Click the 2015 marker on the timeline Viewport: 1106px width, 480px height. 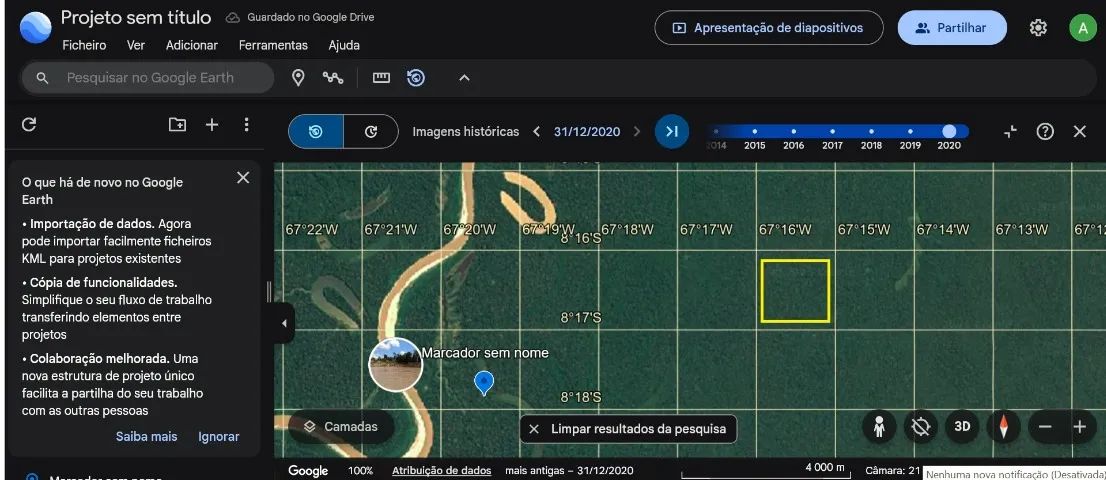755,132
